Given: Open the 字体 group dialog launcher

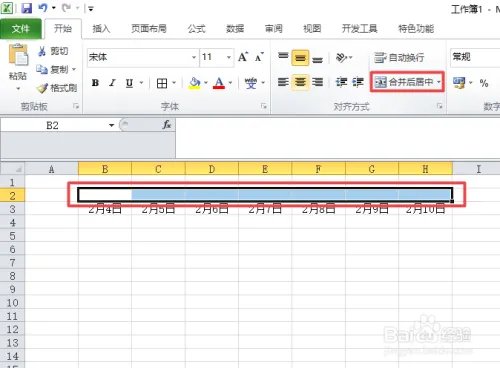Looking at the screenshot, I should pyautogui.click(x=264, y=106).
